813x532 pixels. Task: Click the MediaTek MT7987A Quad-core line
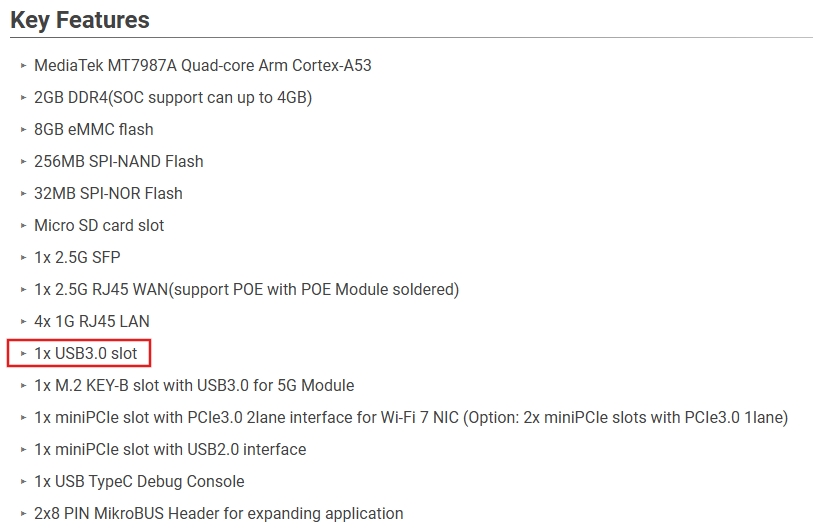pos(203,65)
